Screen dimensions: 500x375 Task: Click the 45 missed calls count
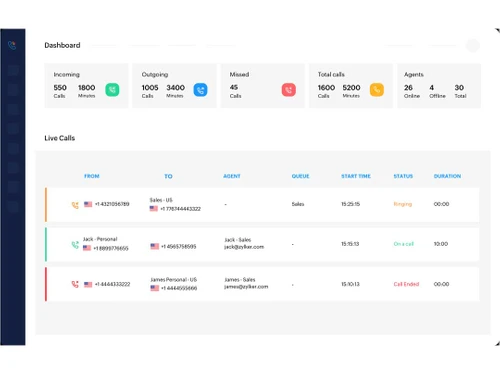[234, 87]
